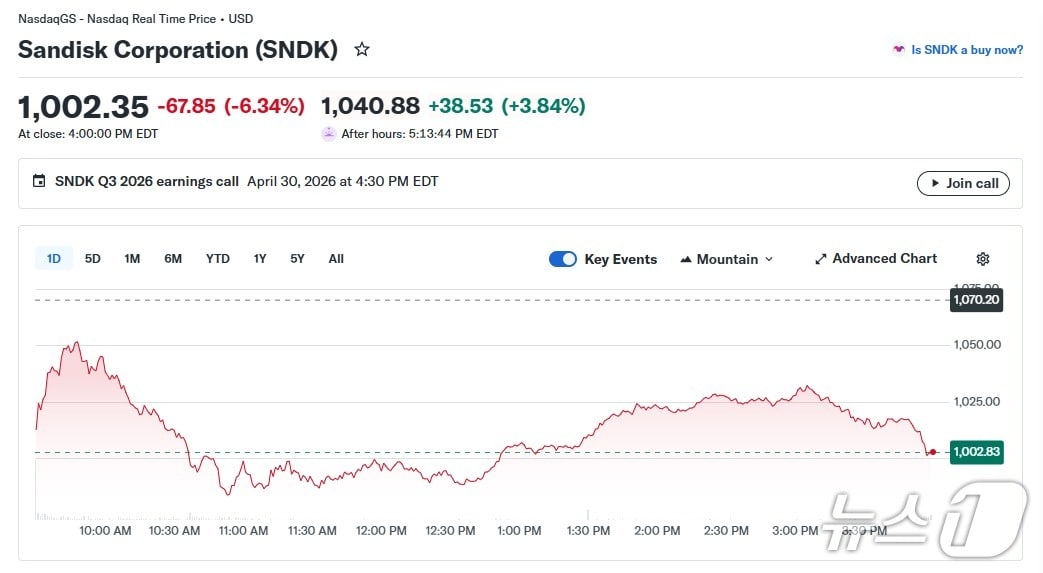
Task: Open the chart settings gear icon
Action: click(982, 259)
